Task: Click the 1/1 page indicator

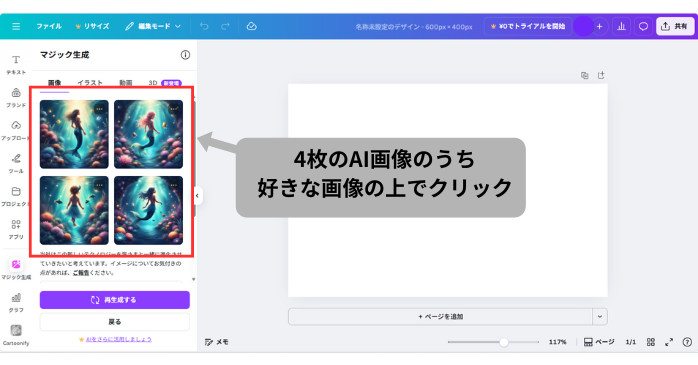Action: tap(631, 342)
